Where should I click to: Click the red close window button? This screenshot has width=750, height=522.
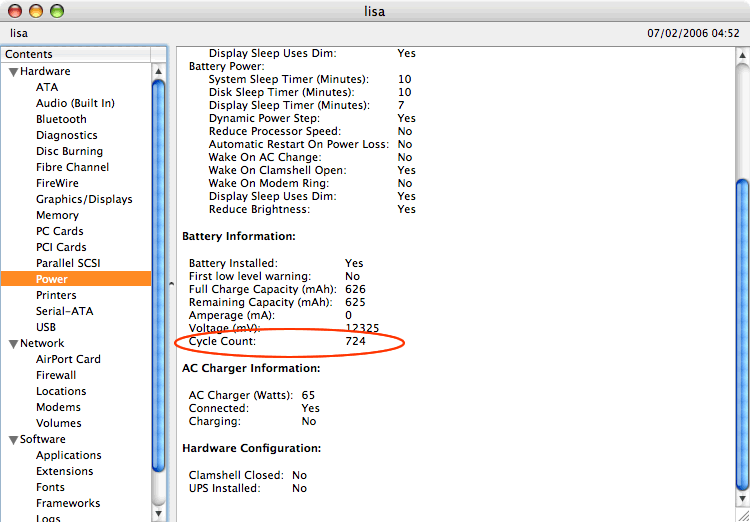click(15, 11)
